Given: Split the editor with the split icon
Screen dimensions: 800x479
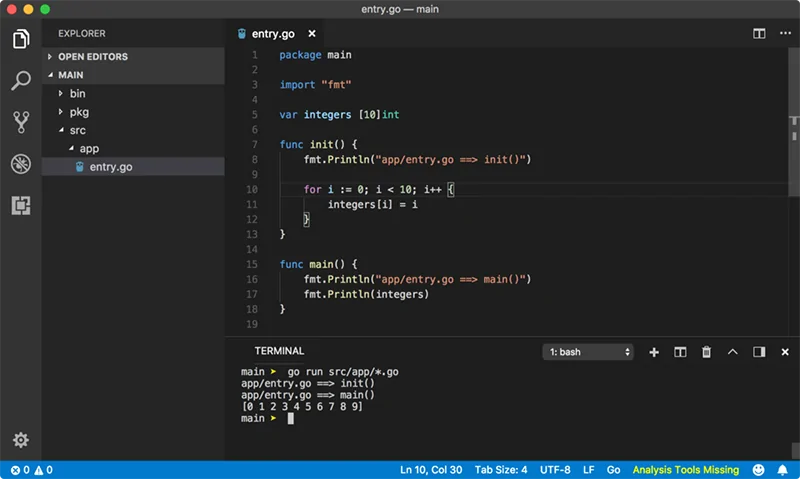Looking at the screenshot, I should pyautogui.click(x=759, y=33).
